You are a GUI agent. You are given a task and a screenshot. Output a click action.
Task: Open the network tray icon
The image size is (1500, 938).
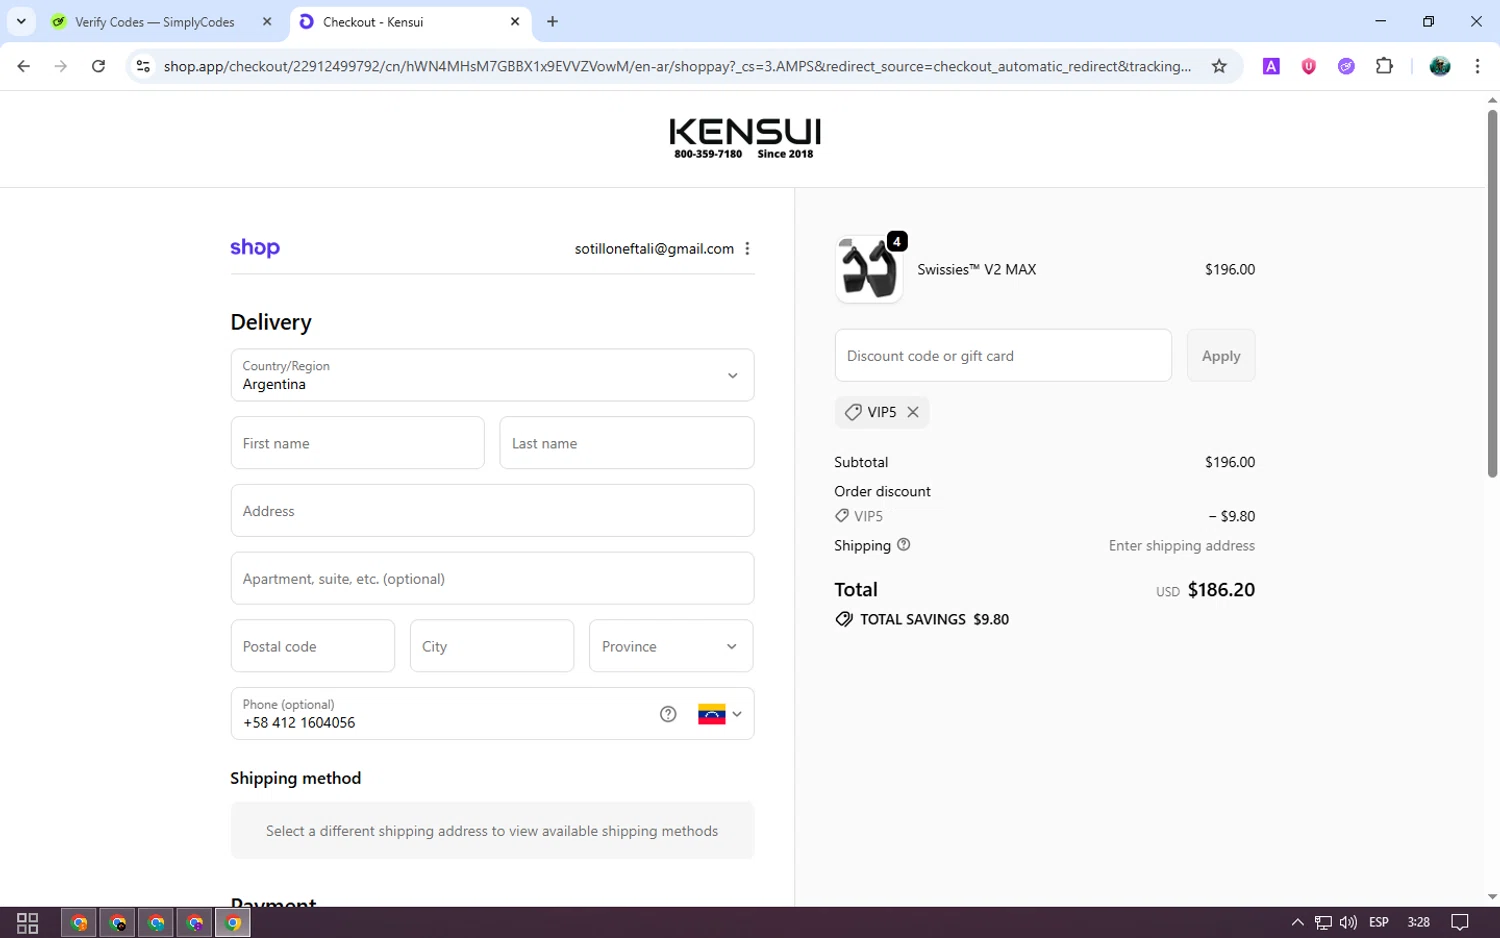point(1323,923)
